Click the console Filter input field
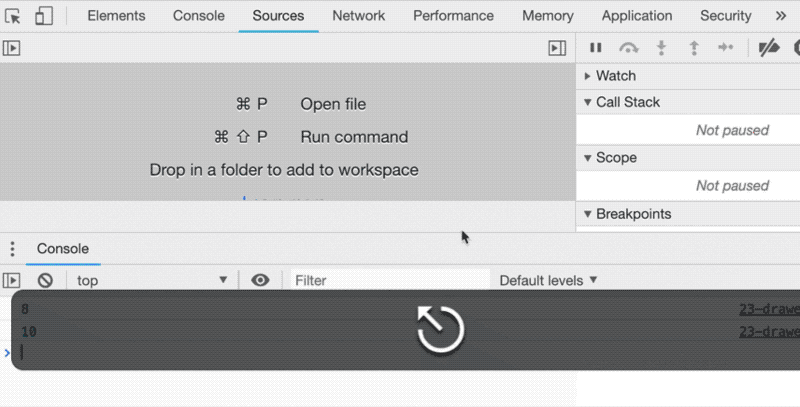 pos(390,281)
